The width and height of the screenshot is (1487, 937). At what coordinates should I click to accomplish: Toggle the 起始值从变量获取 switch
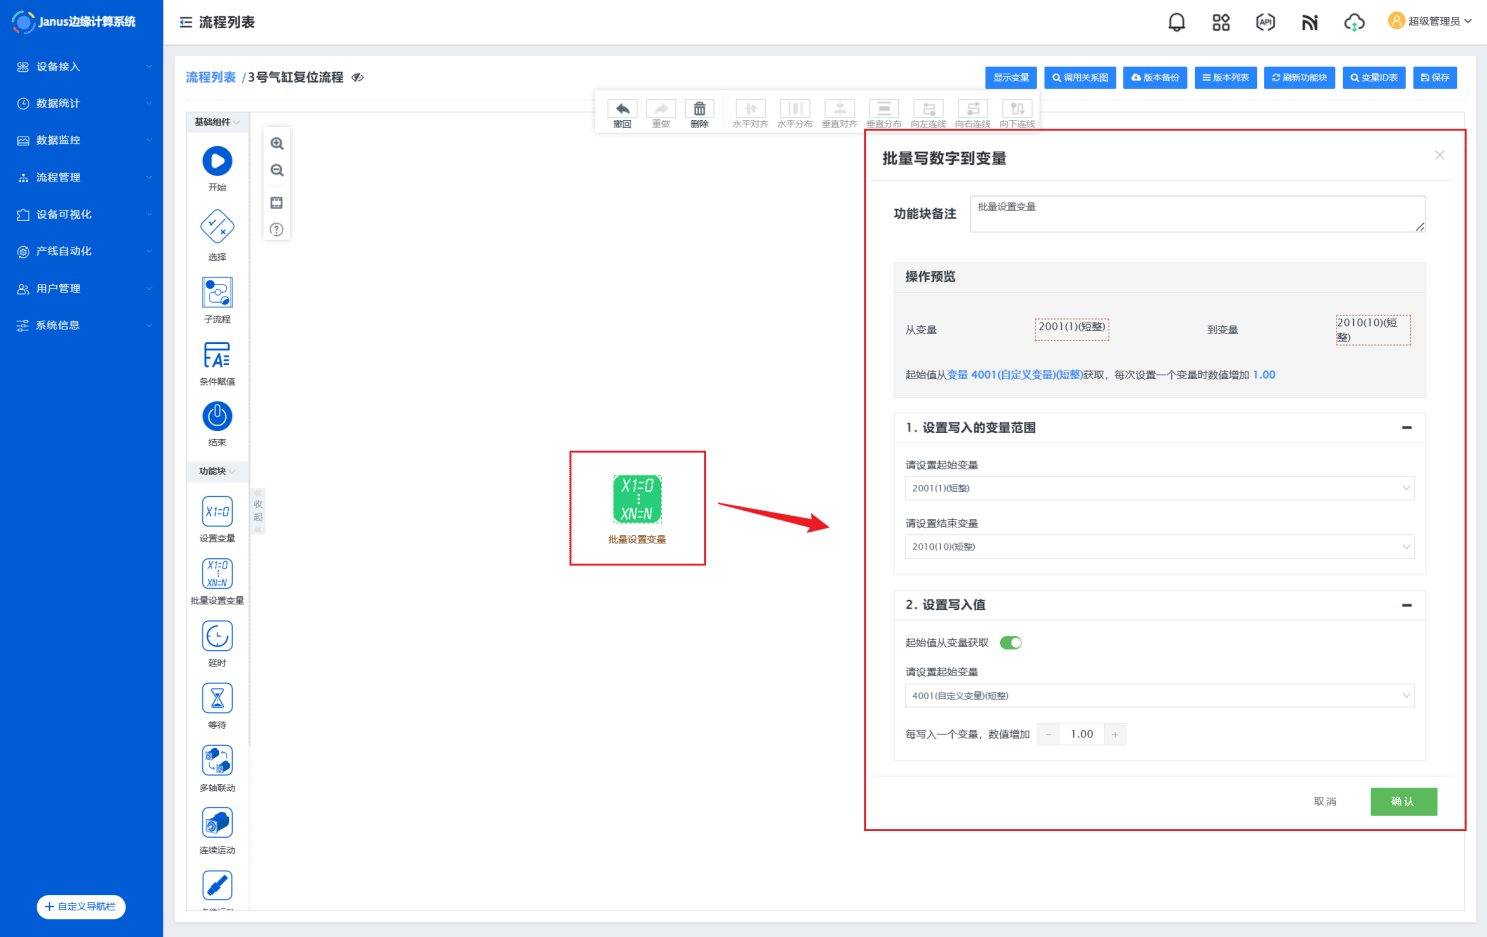click(1011, 643)
